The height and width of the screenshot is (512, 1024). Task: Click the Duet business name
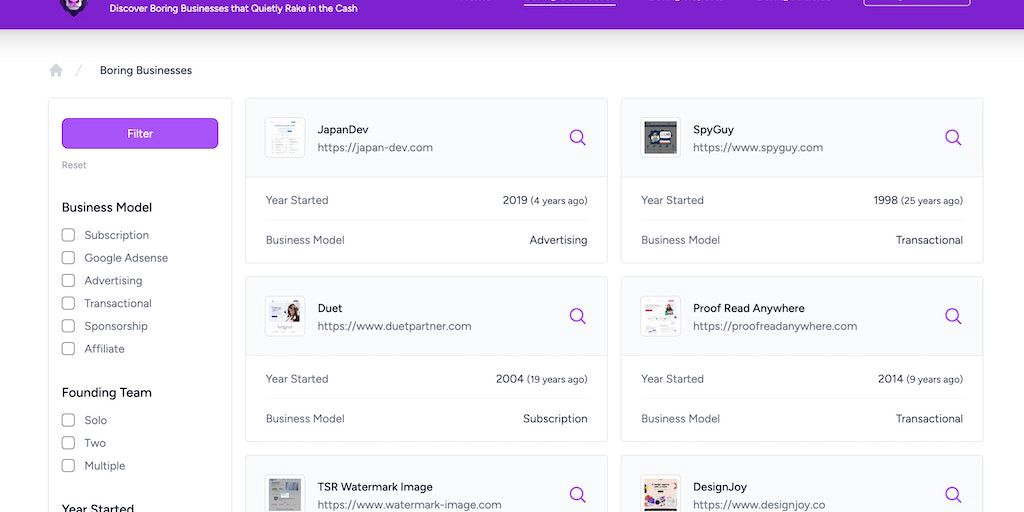pyautogui.click(x=330, y=308)
